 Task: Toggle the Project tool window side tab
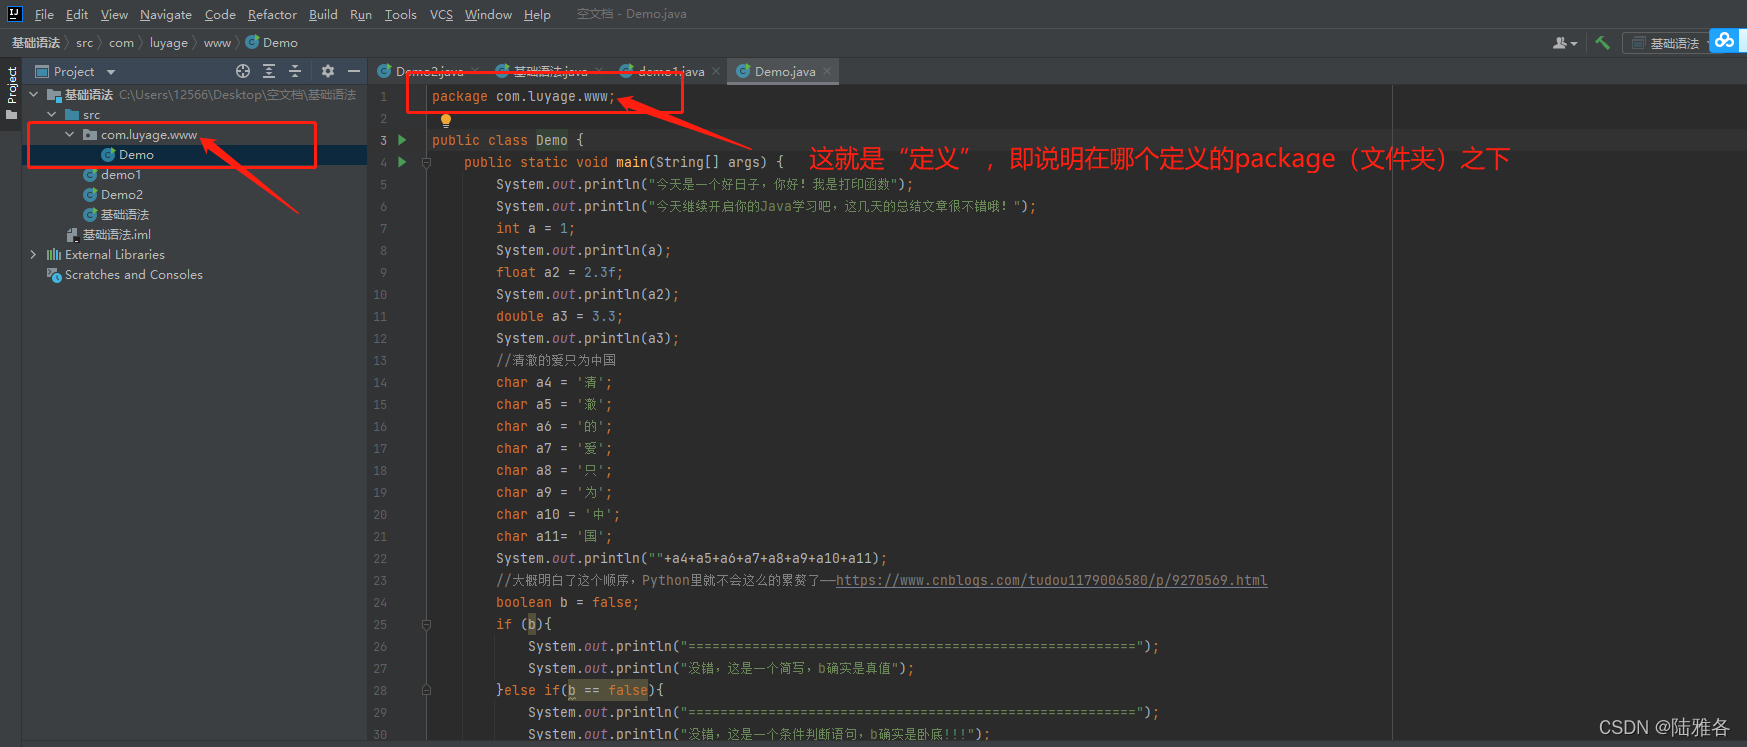pyautogui.click(x=11, y=93)
